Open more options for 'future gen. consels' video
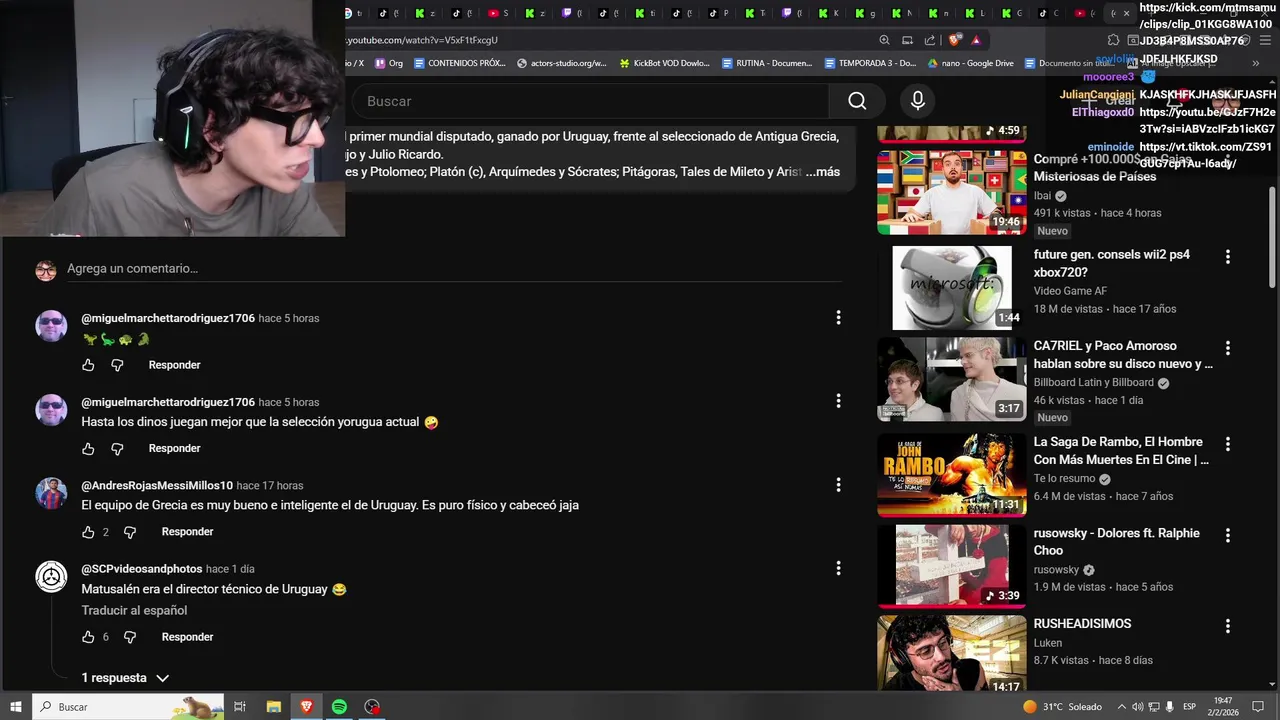 (1228, 257)
